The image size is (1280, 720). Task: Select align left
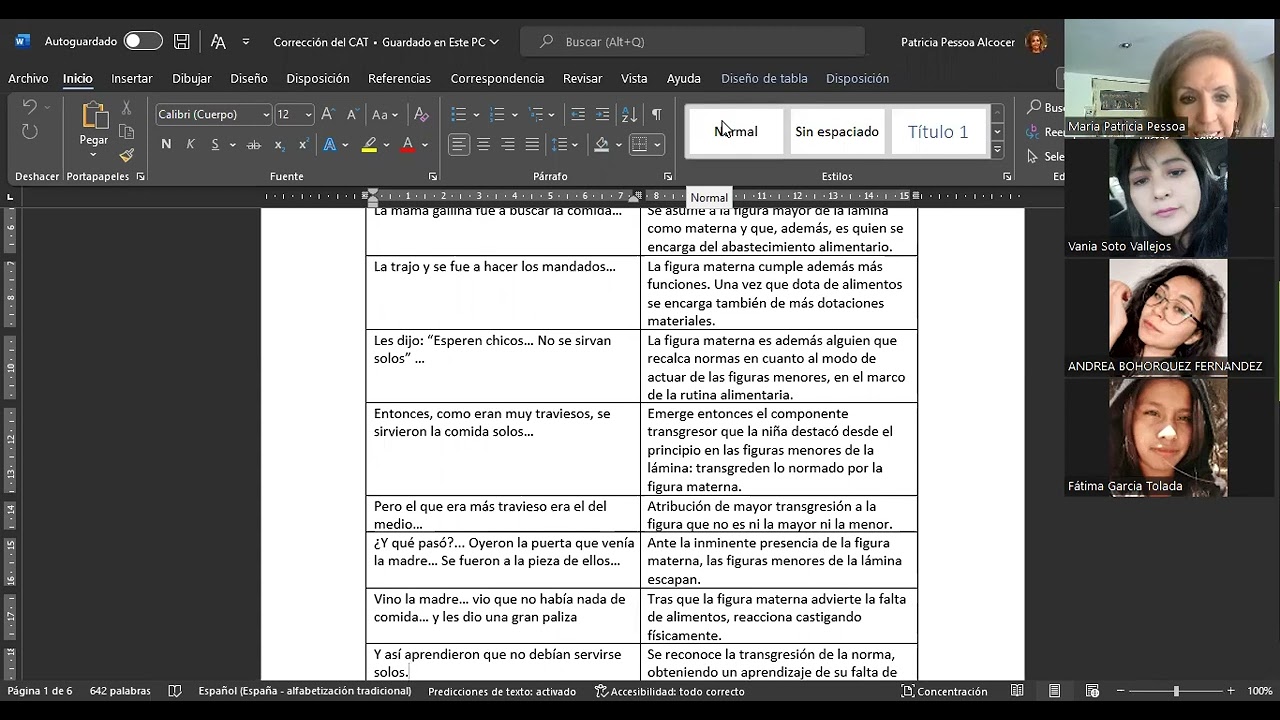tap(459, 145)
